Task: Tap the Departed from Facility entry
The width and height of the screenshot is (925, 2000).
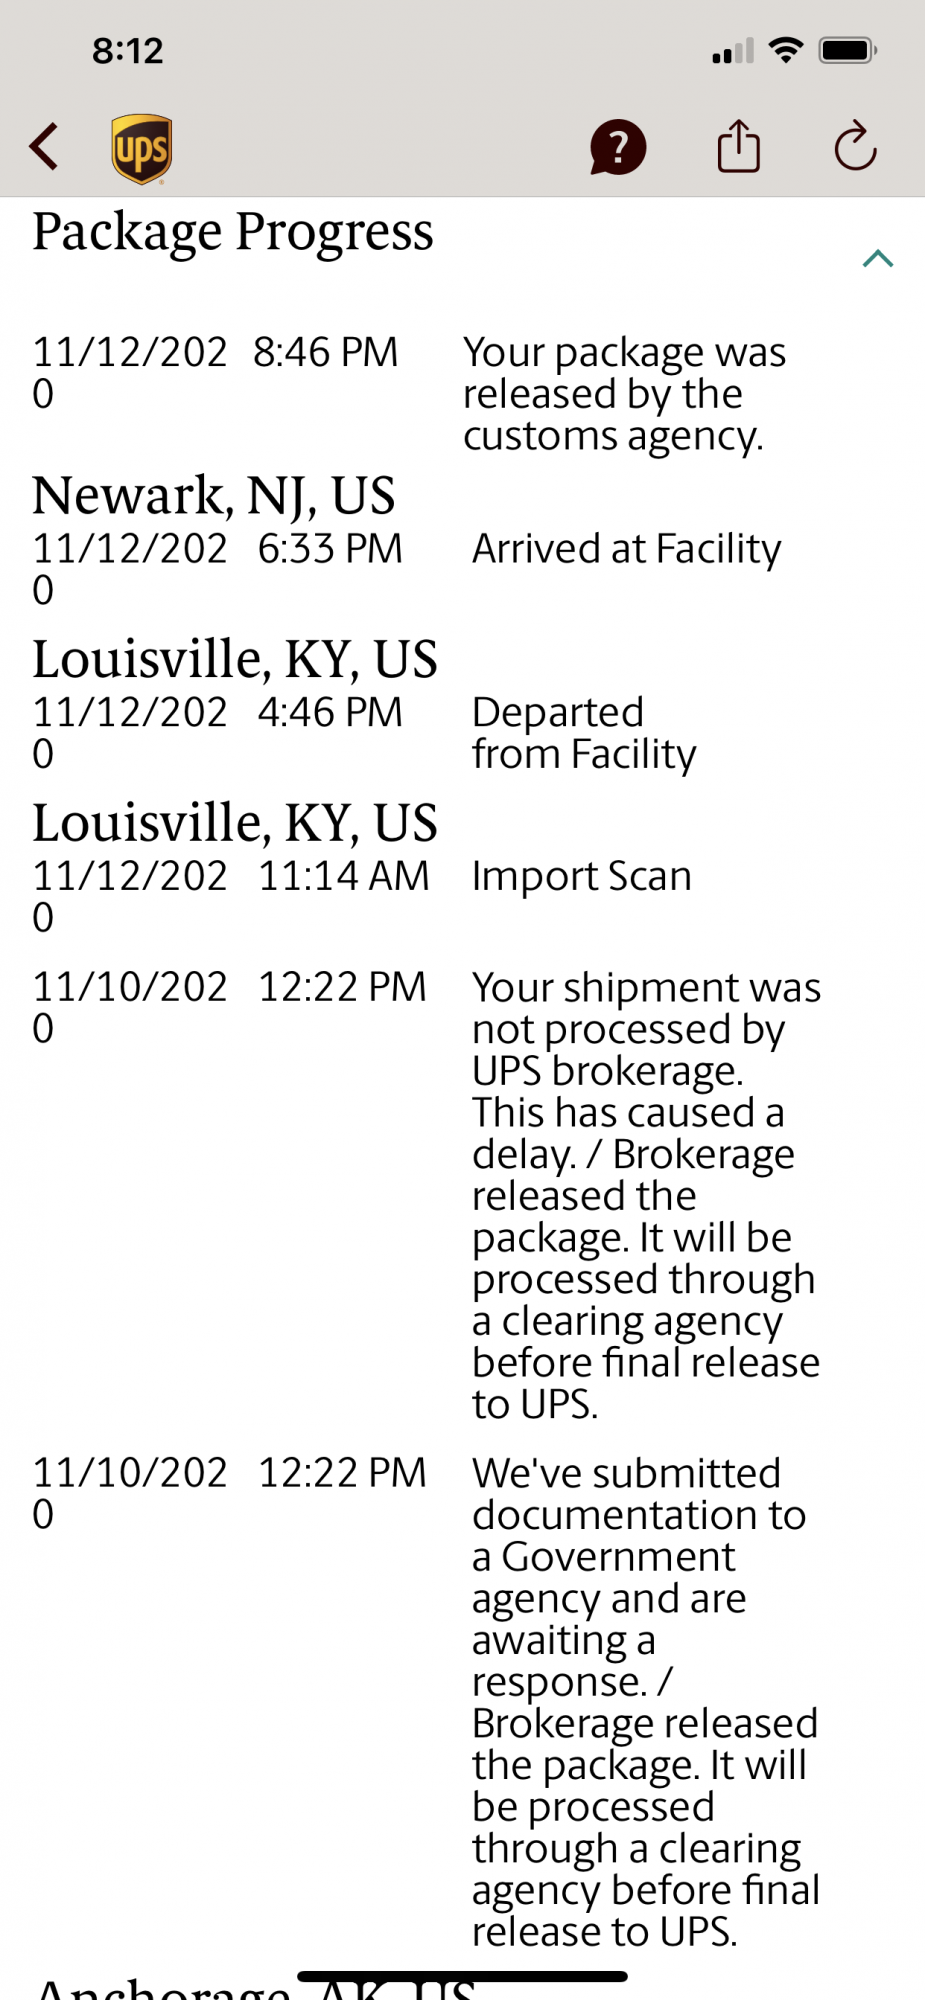Action: point(584,733)
